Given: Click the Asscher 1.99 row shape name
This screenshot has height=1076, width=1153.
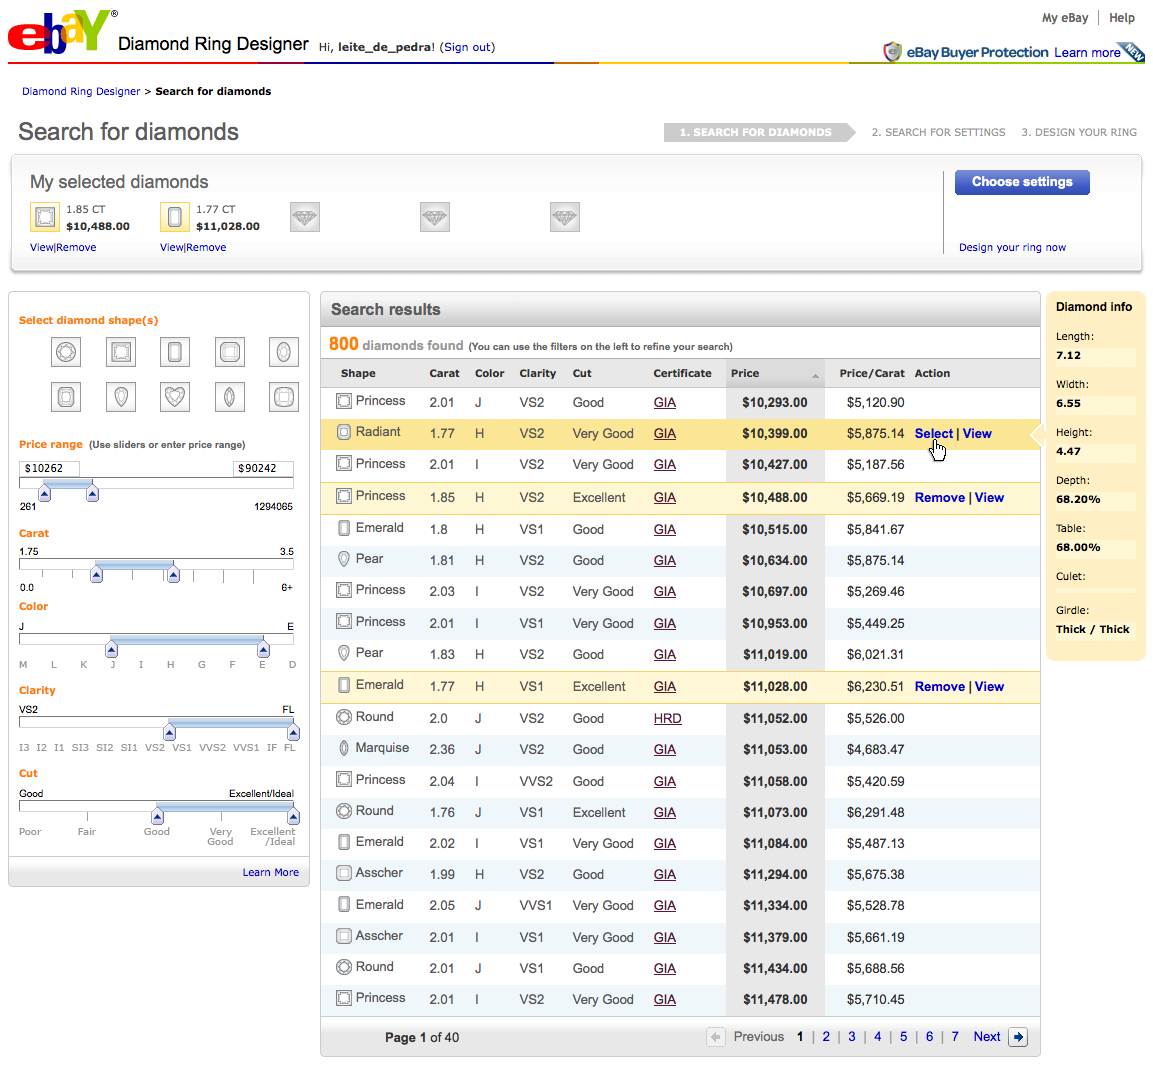Looking at the screenshot, I should pos(379,873).
